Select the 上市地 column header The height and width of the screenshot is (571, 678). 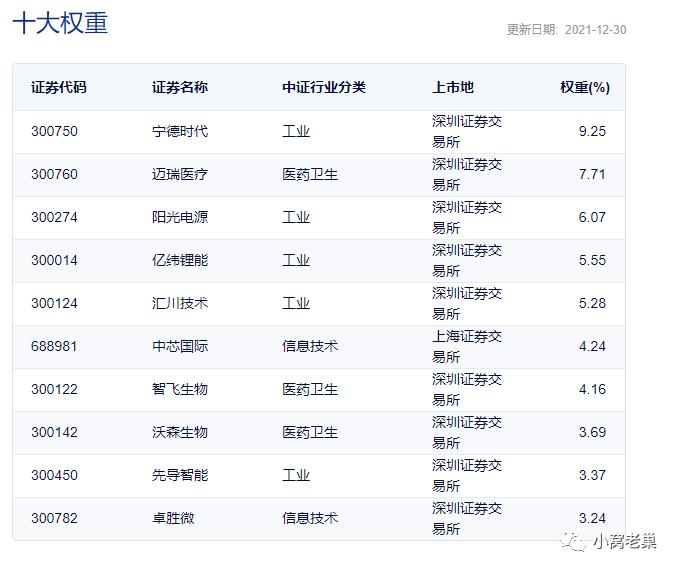pyautogui.click(x=453, y=87)
